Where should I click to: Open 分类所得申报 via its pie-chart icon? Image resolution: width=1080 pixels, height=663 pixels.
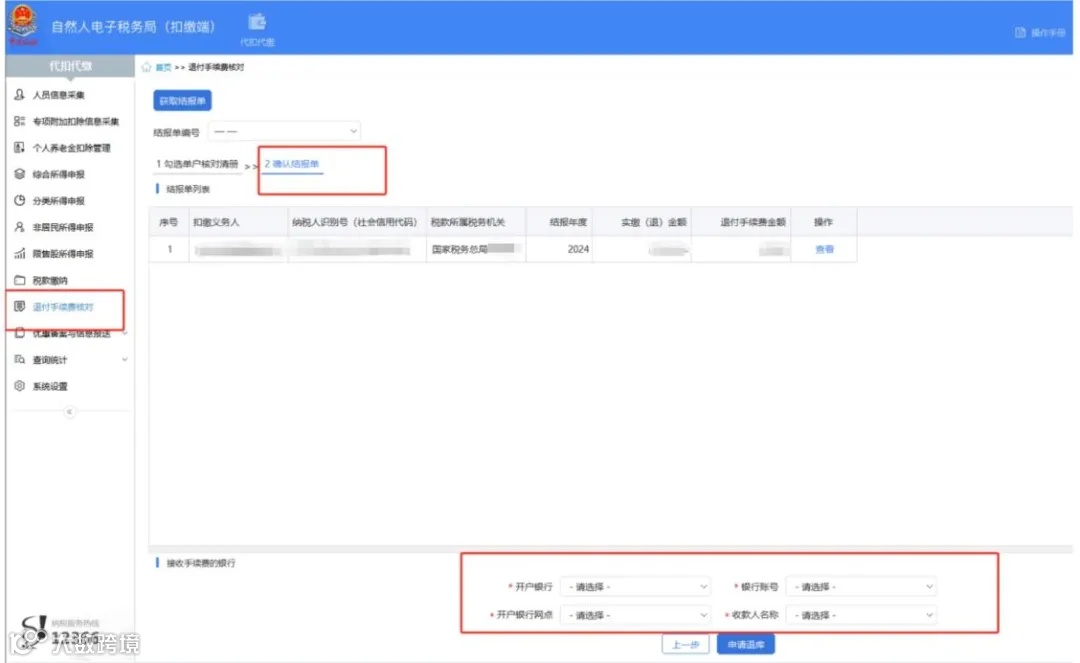pos(19,200)
